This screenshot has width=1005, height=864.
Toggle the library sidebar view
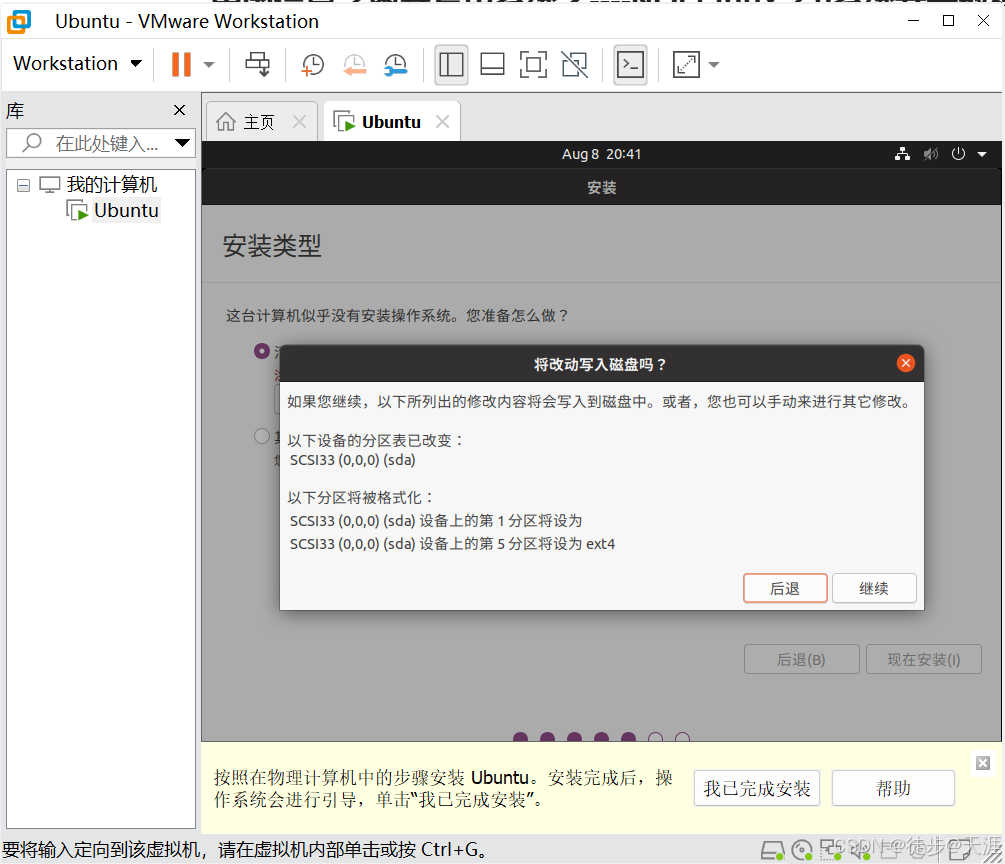(x=451, y=65)
